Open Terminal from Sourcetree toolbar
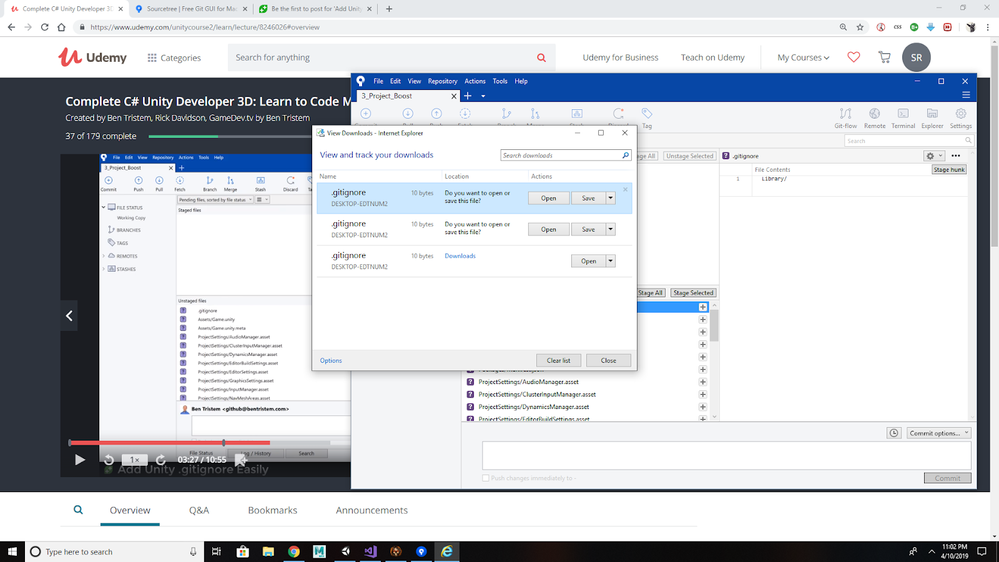Screen dimensions: 999x562 point(903,118)
